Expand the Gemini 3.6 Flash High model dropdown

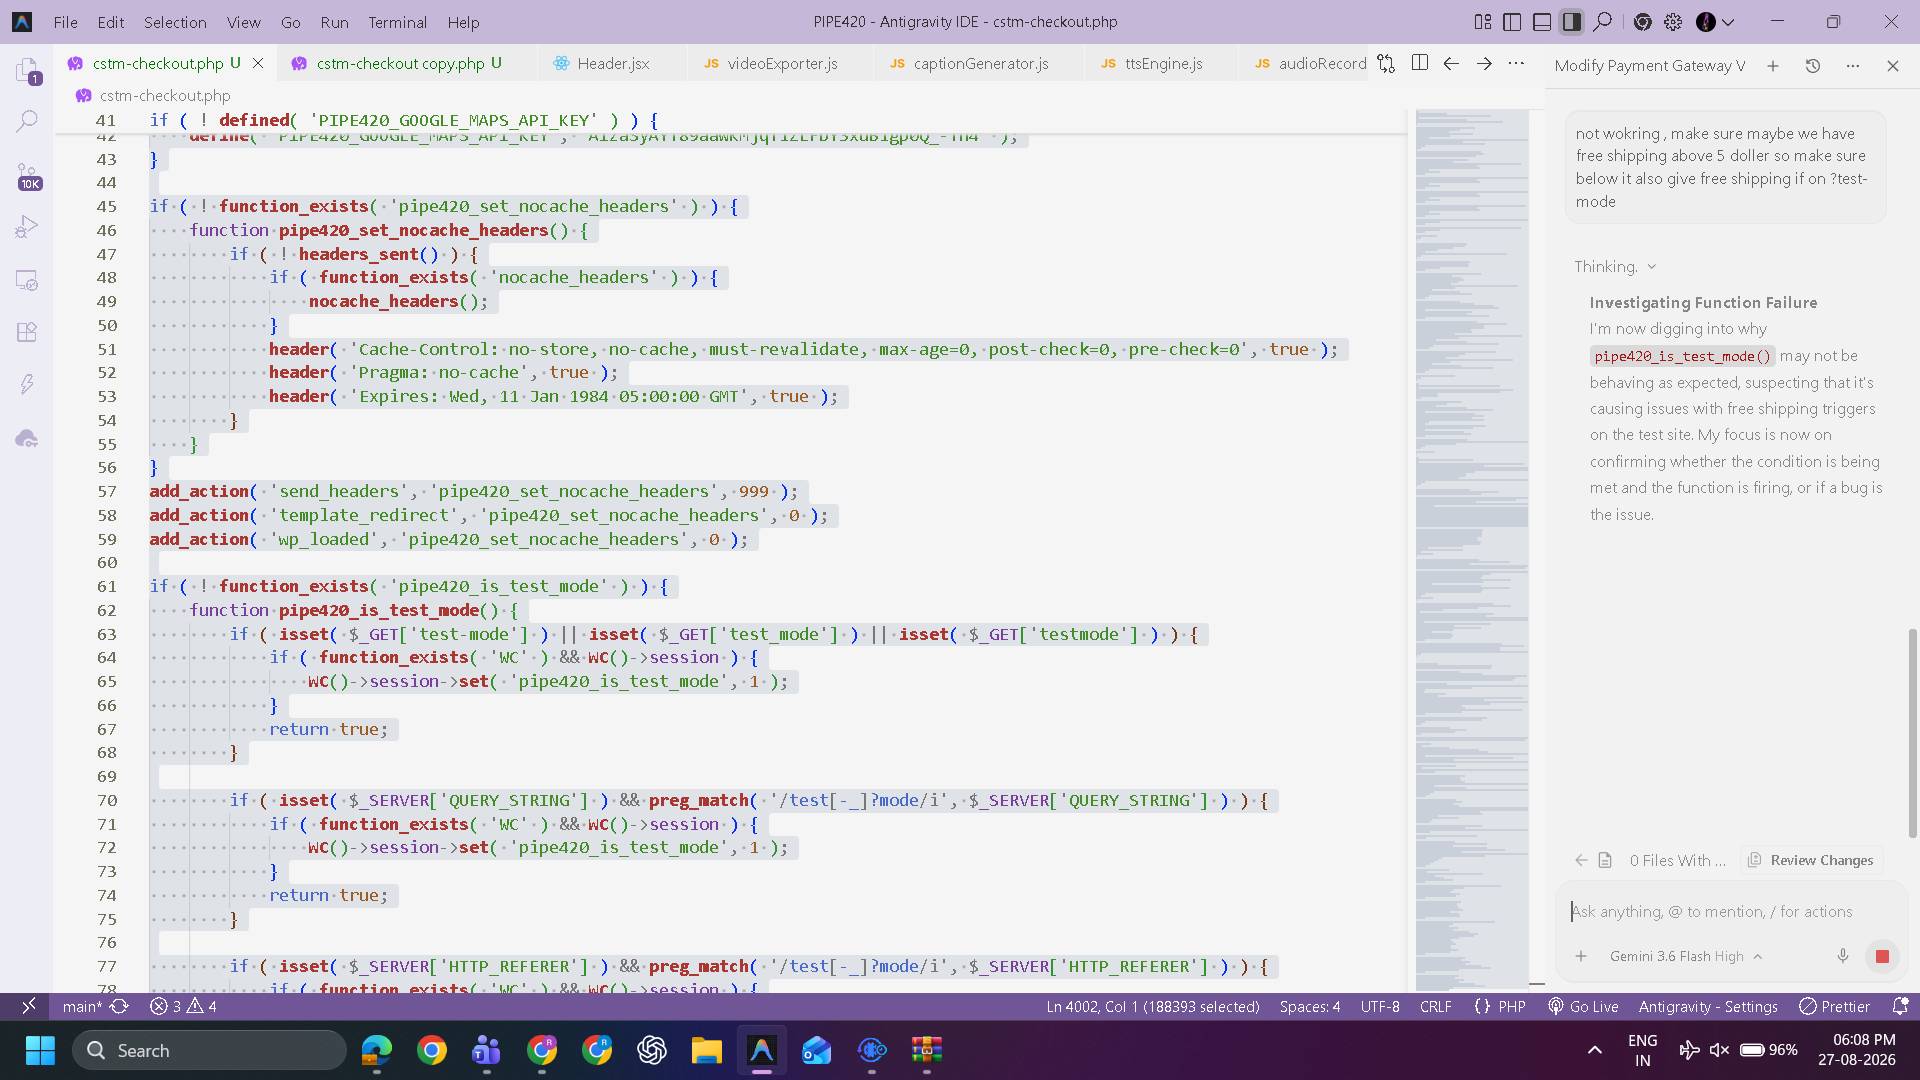[x=1685, y=956]
